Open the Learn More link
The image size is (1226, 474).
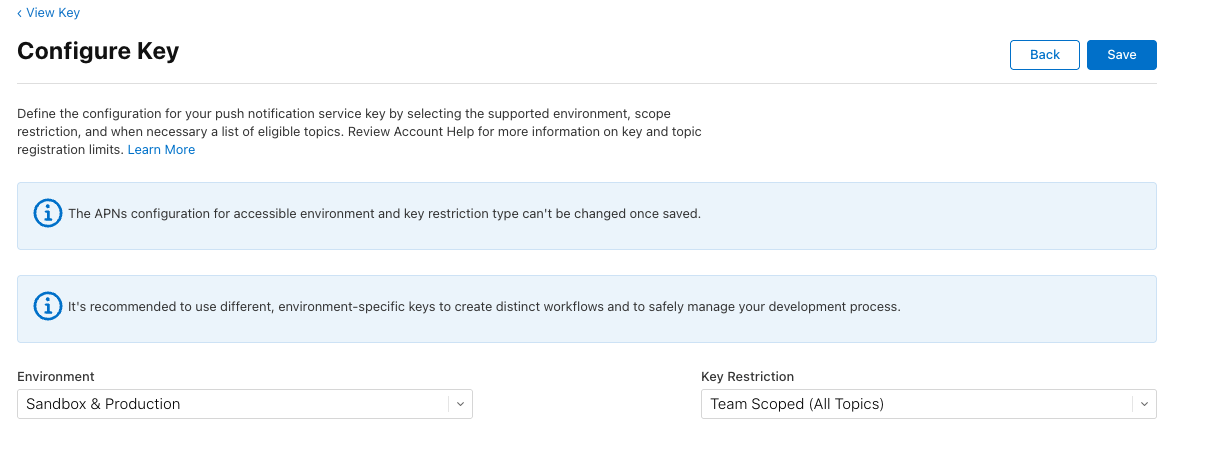click(x=161, y=150)
